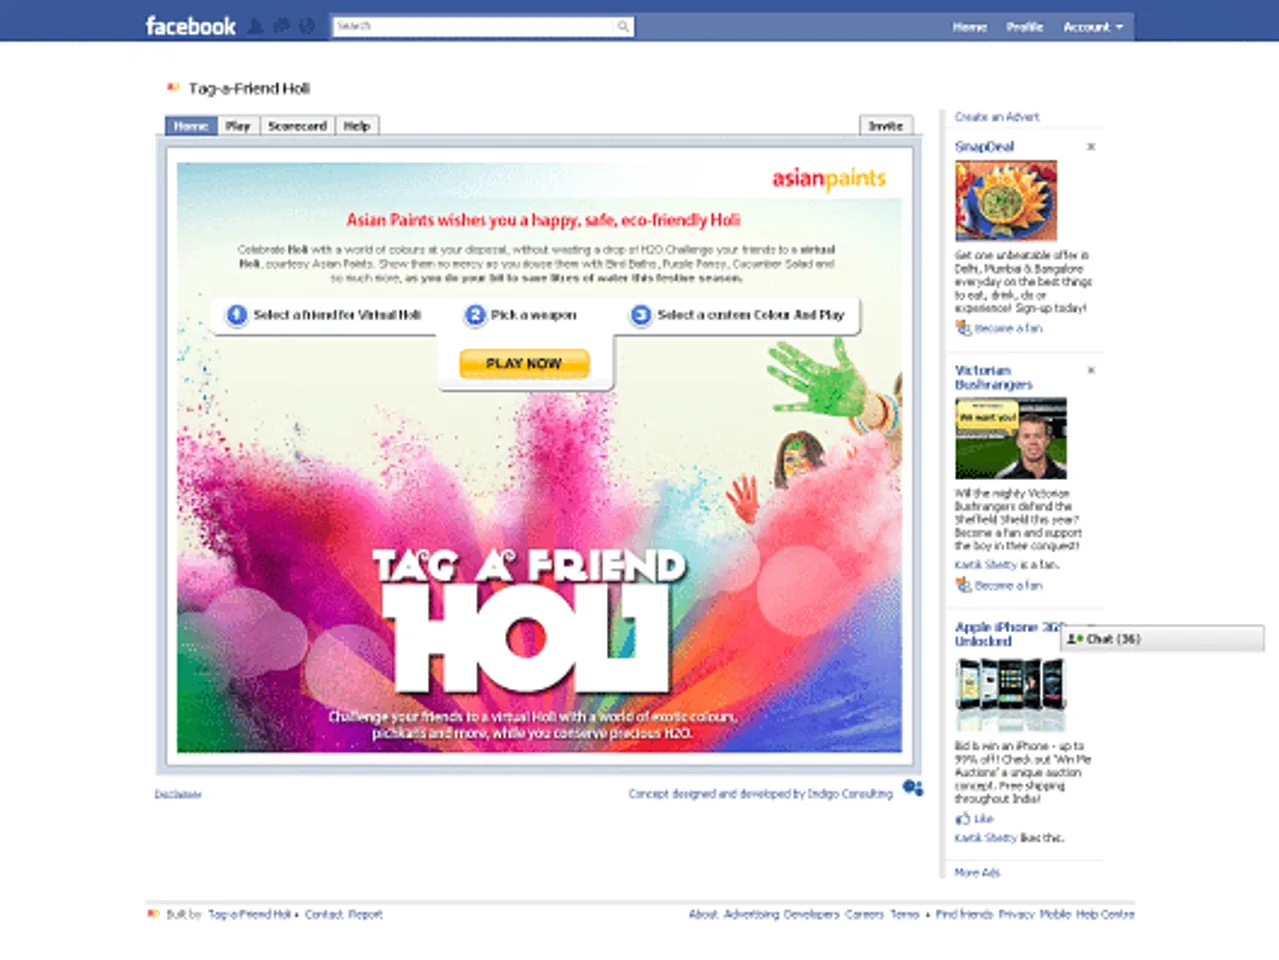Viewport: 1279px width, 960px height.
Task: Open the Chat (36) bar
Action: (x=1163, y=638)
